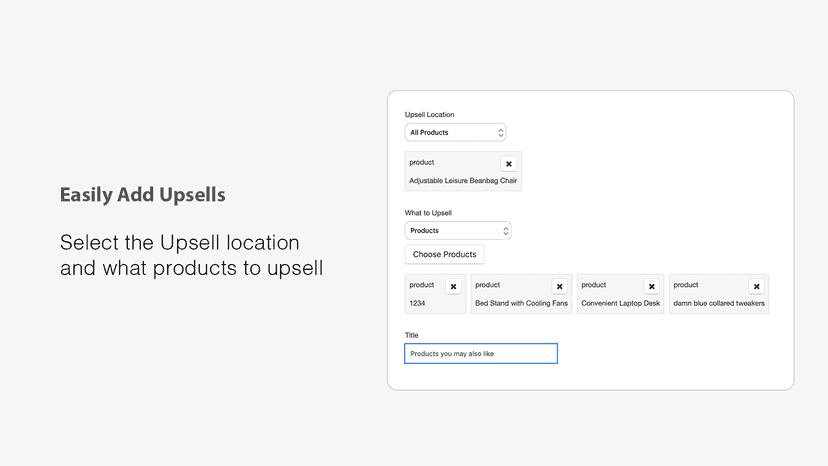Click 'Bed Stand with Cooling Fans' text

pyautogui.click(x=521, y=303)
